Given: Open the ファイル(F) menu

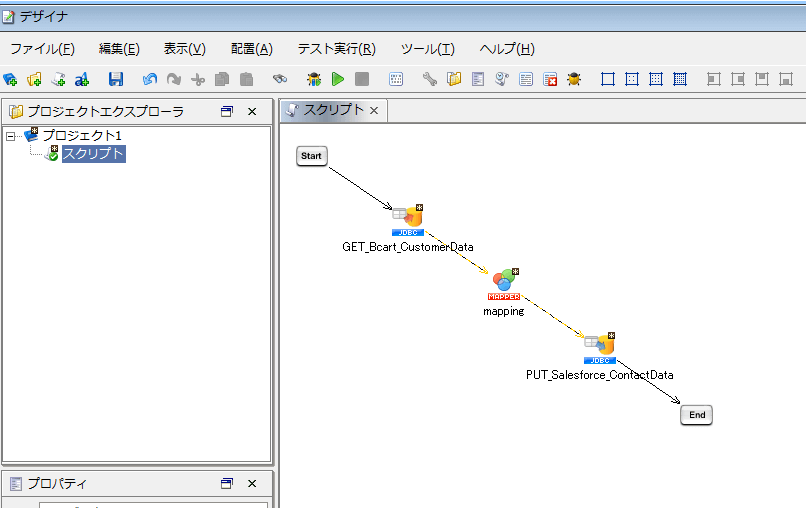Looking at the screenshot, I should pyautogui.click(x=43, y=49).
